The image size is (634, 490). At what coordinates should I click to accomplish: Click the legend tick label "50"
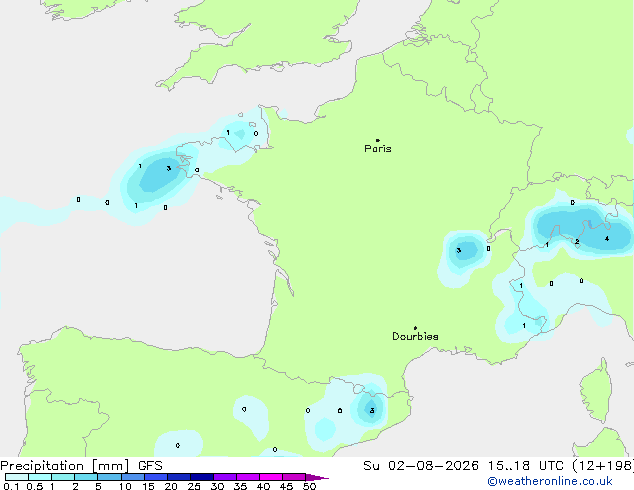click(x=309, y=486)
